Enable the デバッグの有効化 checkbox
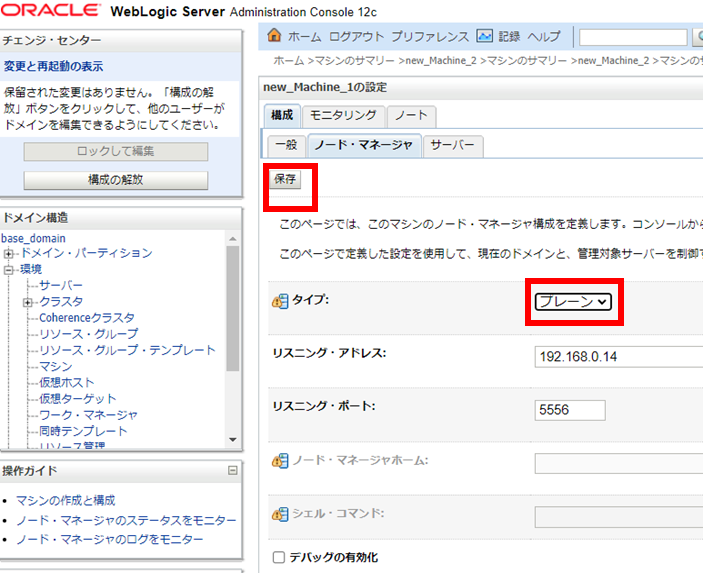The height and width of the screenshot is (573, 703). [x=279, y=557]
